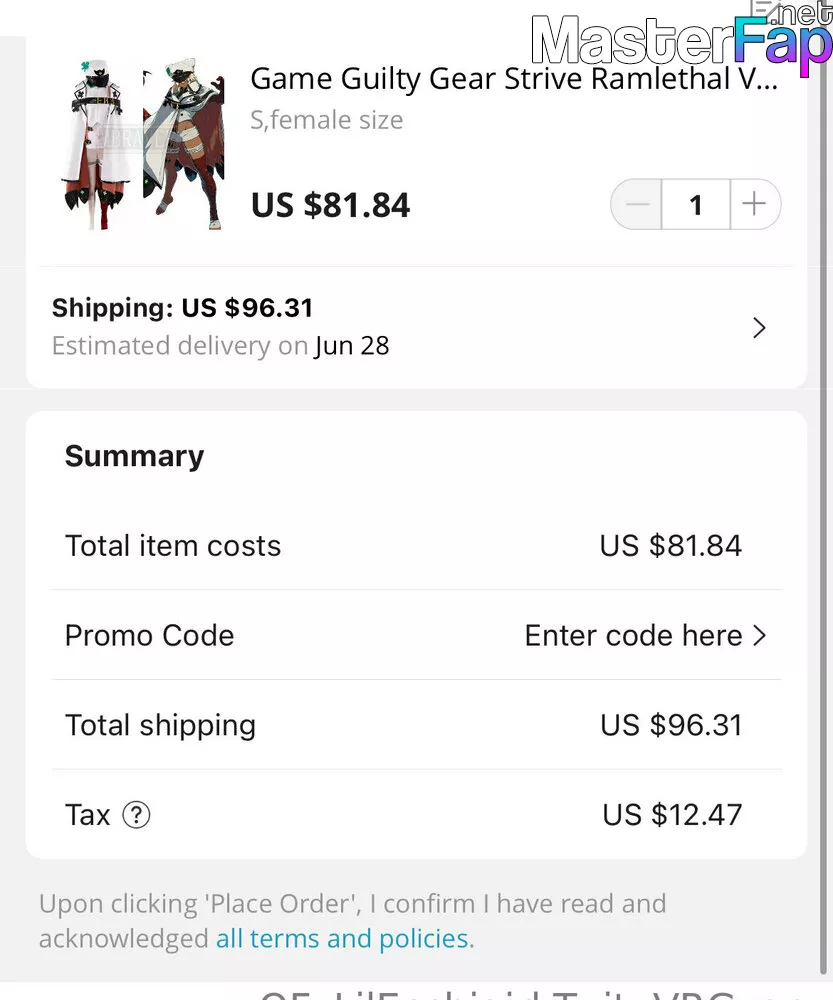Screen dimensions: 833x1000
Task: Click the Ramlethal character art thumbnail
Action: pos(184,143)
